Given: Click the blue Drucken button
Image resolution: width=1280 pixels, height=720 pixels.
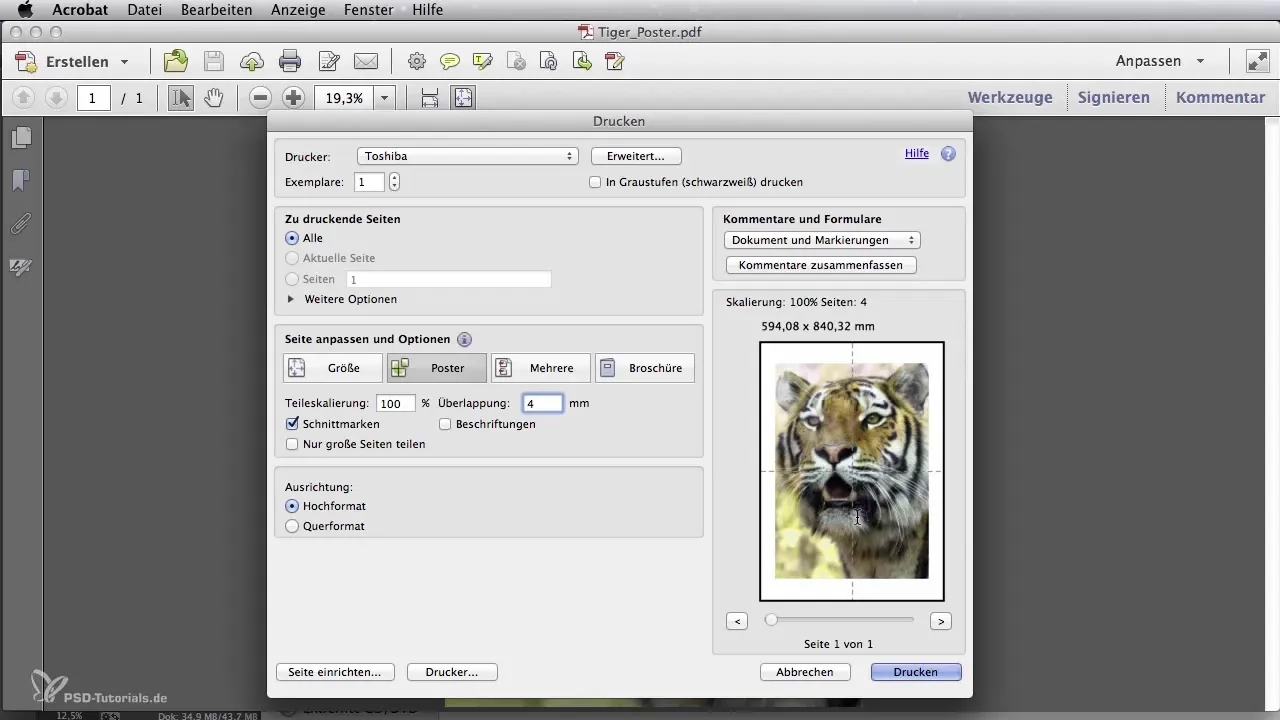Looking at the screenshot, I should [916, 672].
